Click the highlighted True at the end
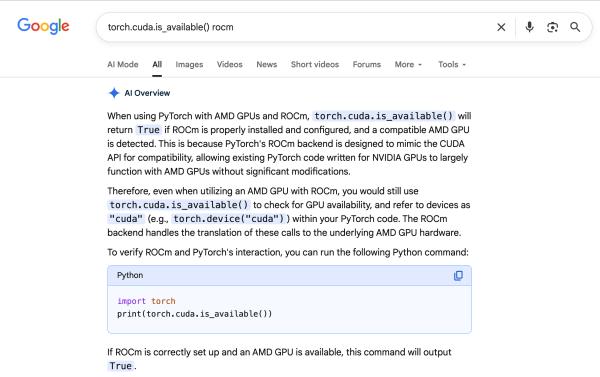Viewport: 600px width, 377px height. pos(121,366)
